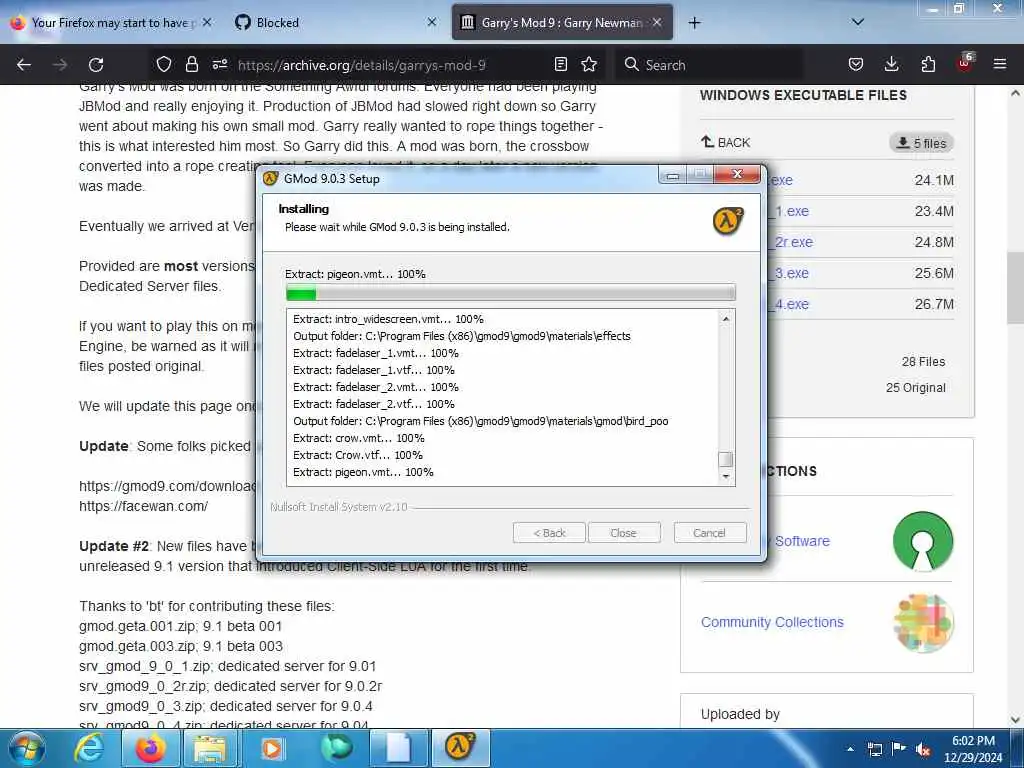1024x768 pixels.
Task: View site security padlock info
Action: [191, 64]
